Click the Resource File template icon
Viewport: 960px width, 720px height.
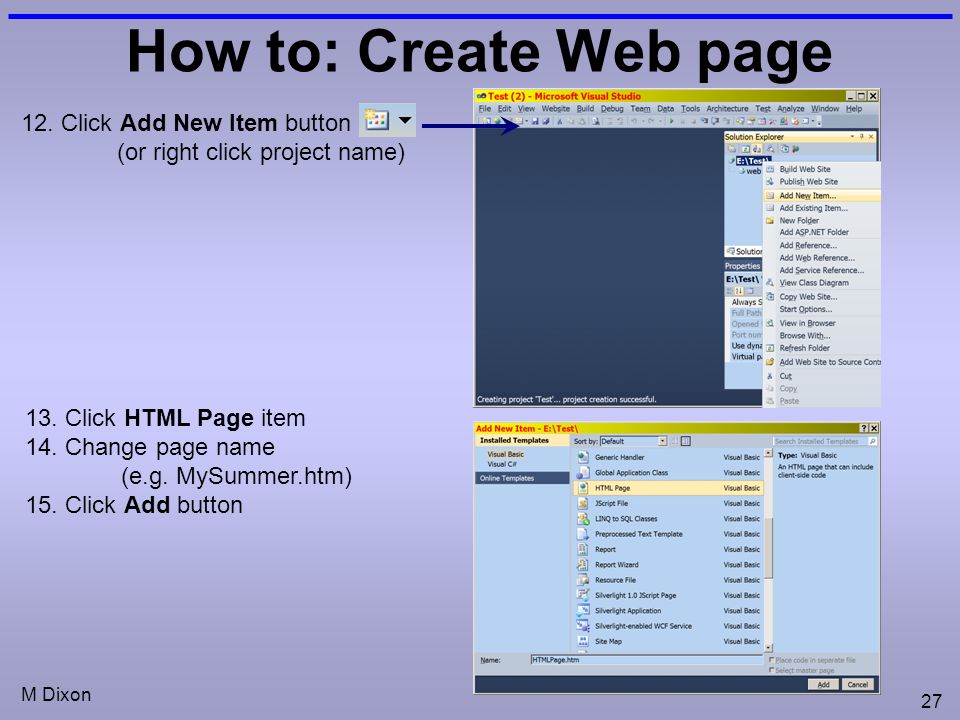pos(583,580)
